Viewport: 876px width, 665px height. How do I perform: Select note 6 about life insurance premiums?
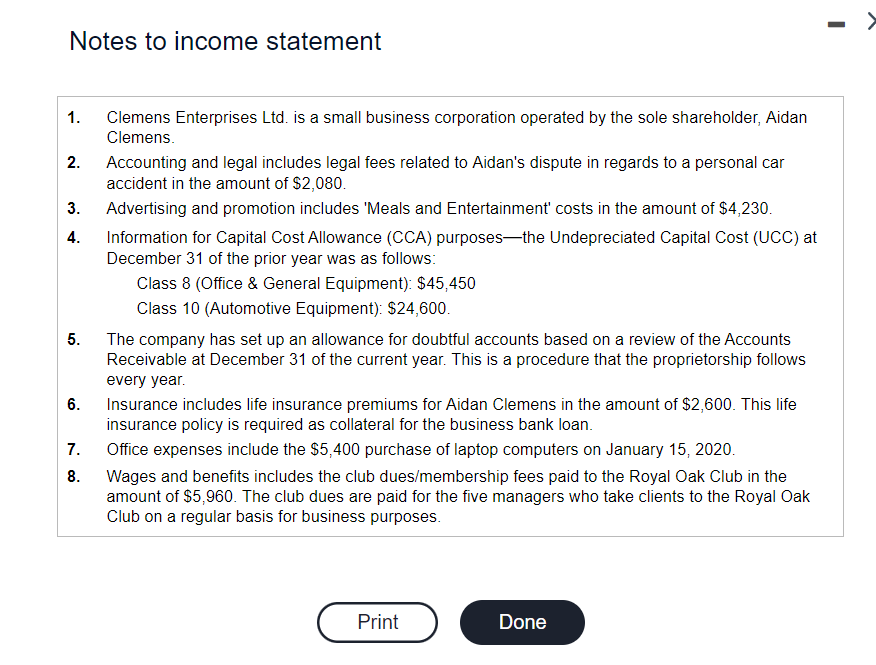pos(448,414)
